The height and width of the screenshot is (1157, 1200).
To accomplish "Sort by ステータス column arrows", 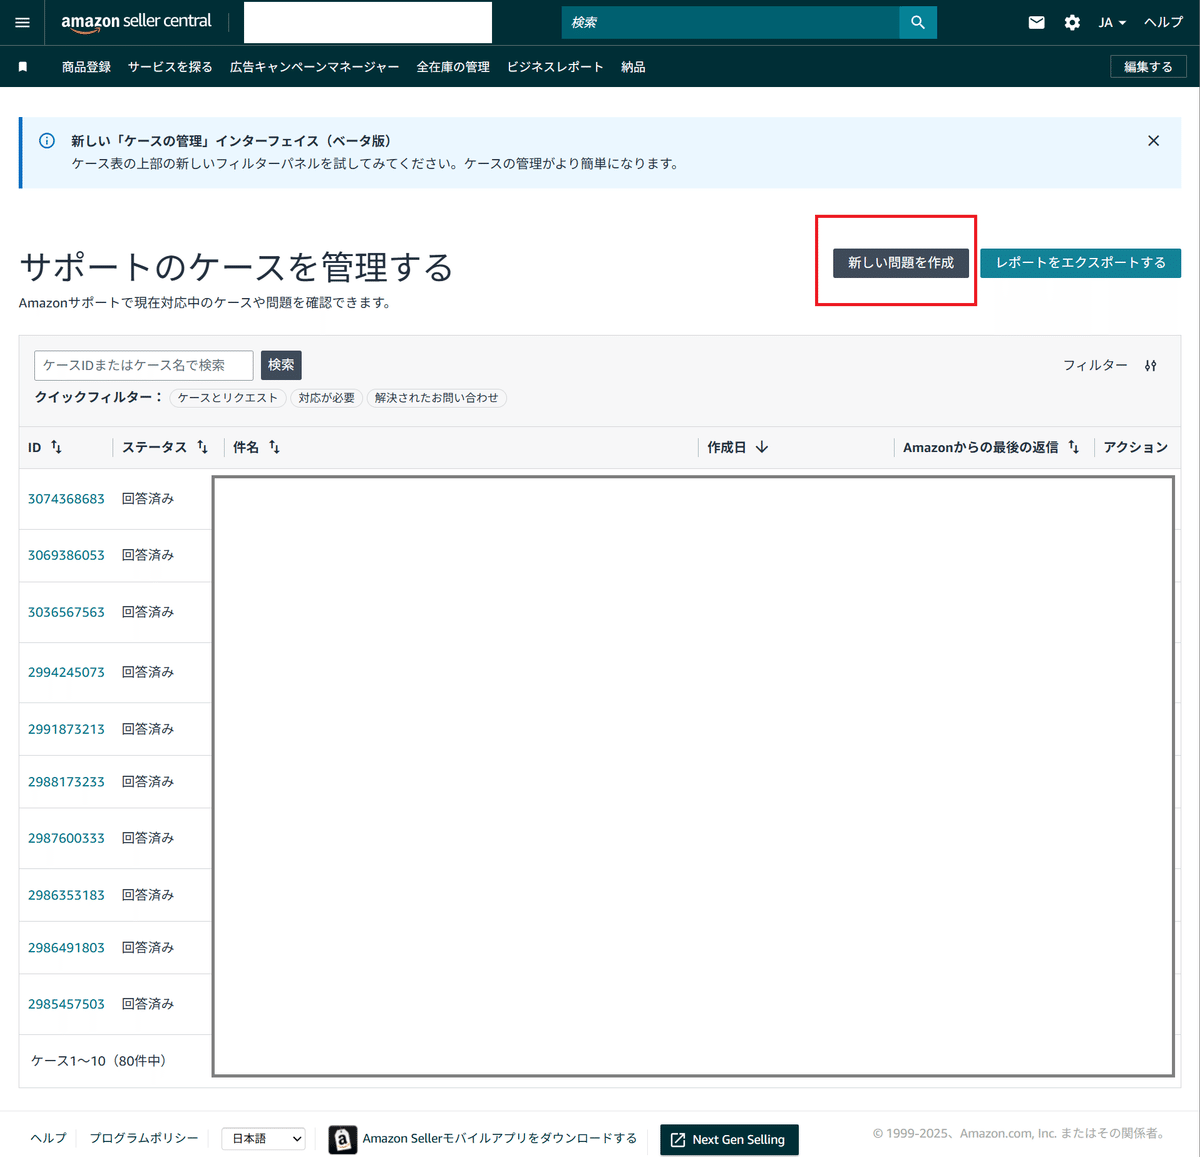I will (x=202, y=447).
